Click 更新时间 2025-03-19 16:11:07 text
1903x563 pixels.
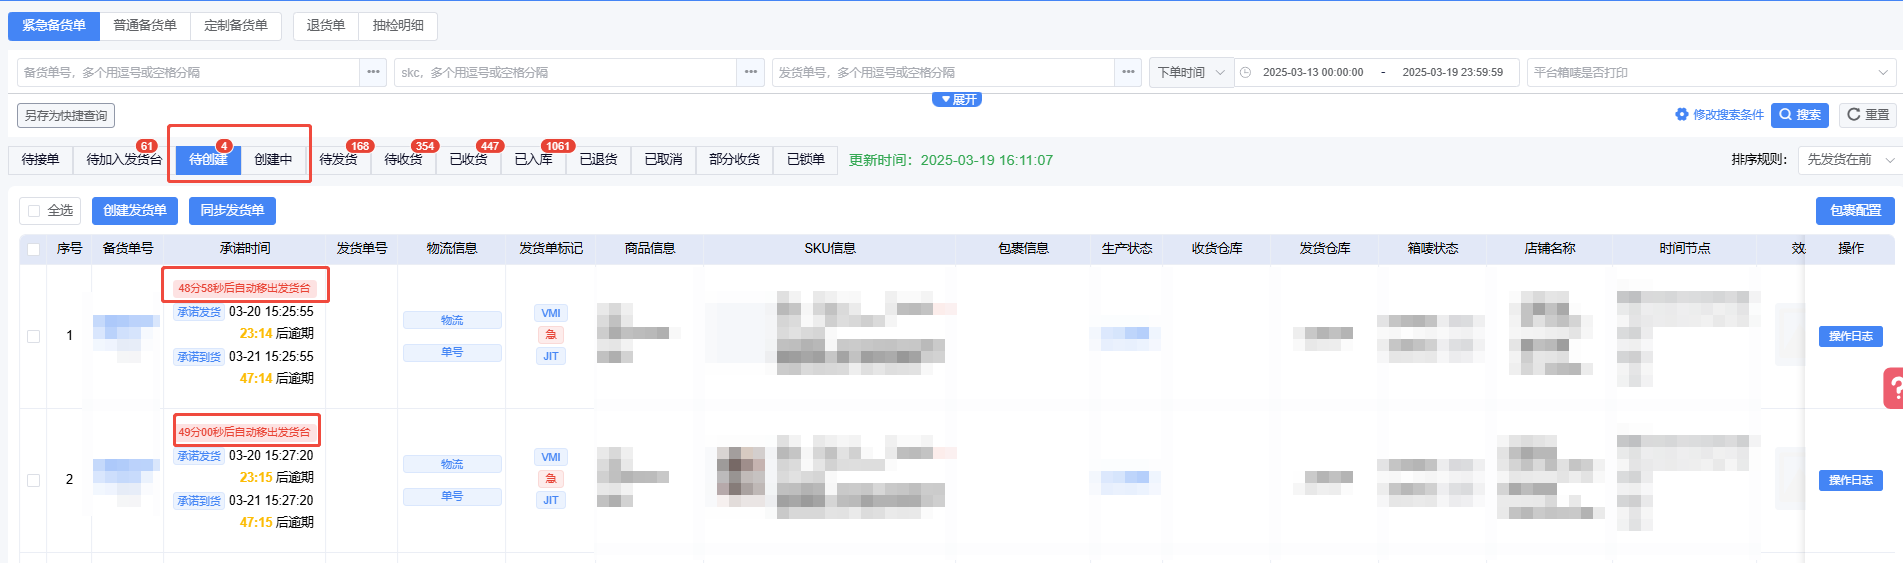pos(951,160)
